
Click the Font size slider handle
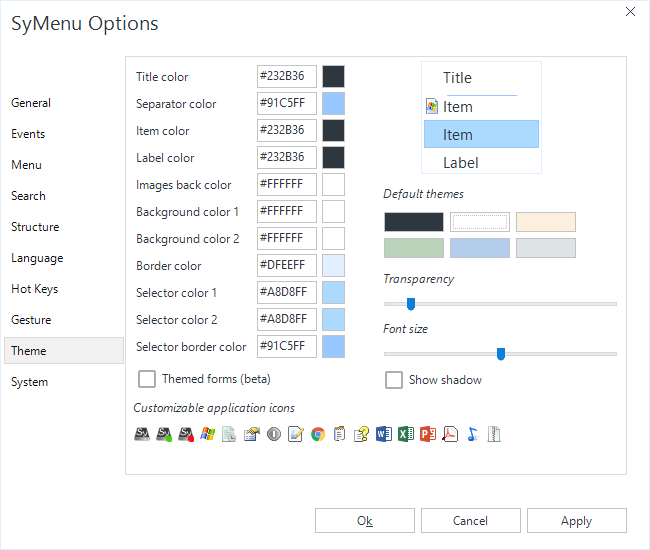click(x=501, y=354)
